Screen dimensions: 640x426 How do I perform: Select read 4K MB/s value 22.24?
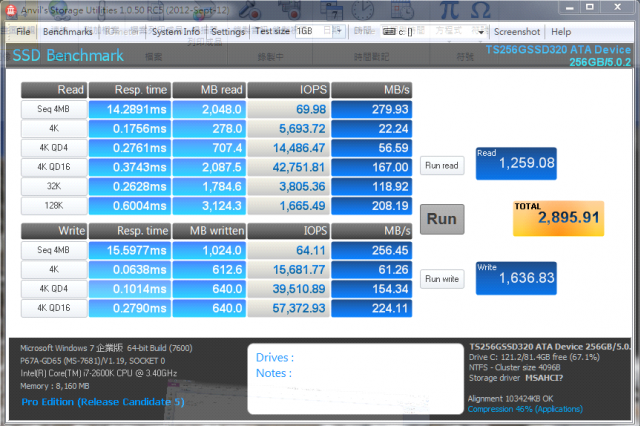coord(371,129)
